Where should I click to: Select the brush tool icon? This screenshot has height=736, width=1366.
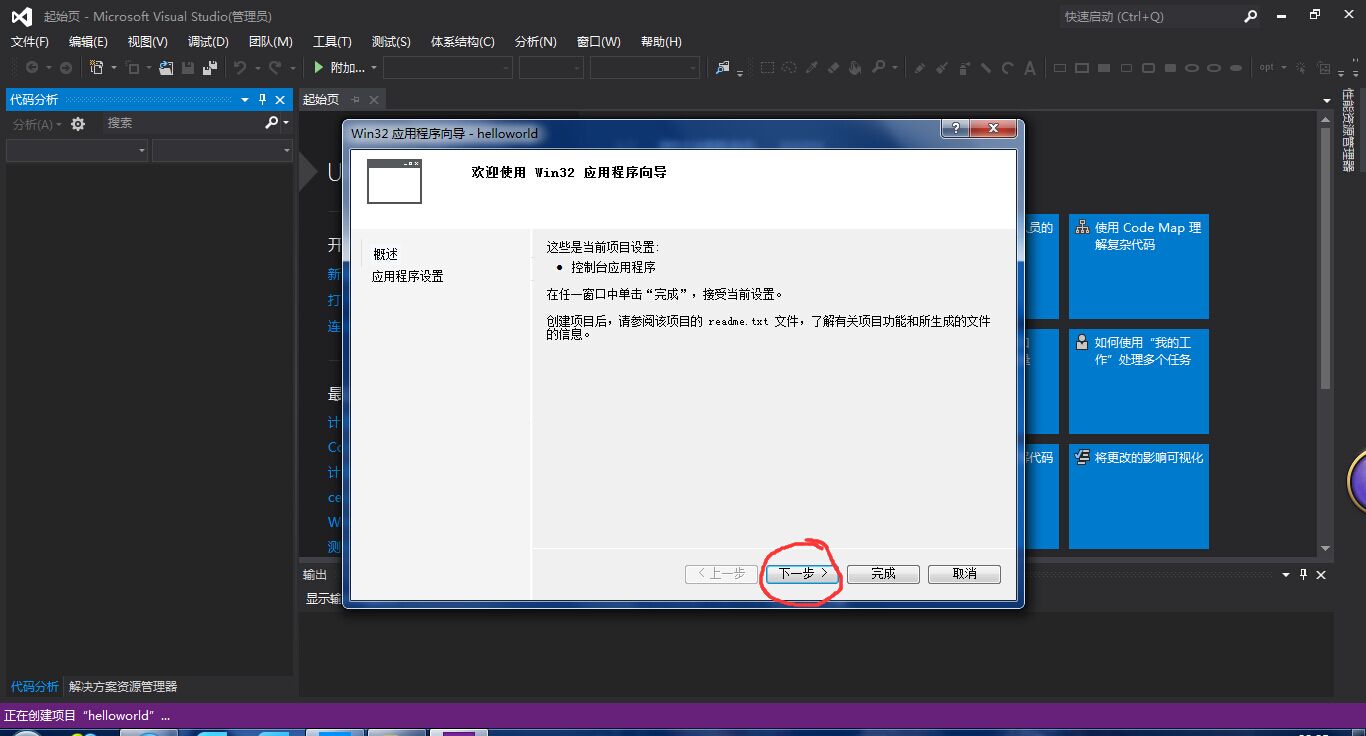coord(942,68)
